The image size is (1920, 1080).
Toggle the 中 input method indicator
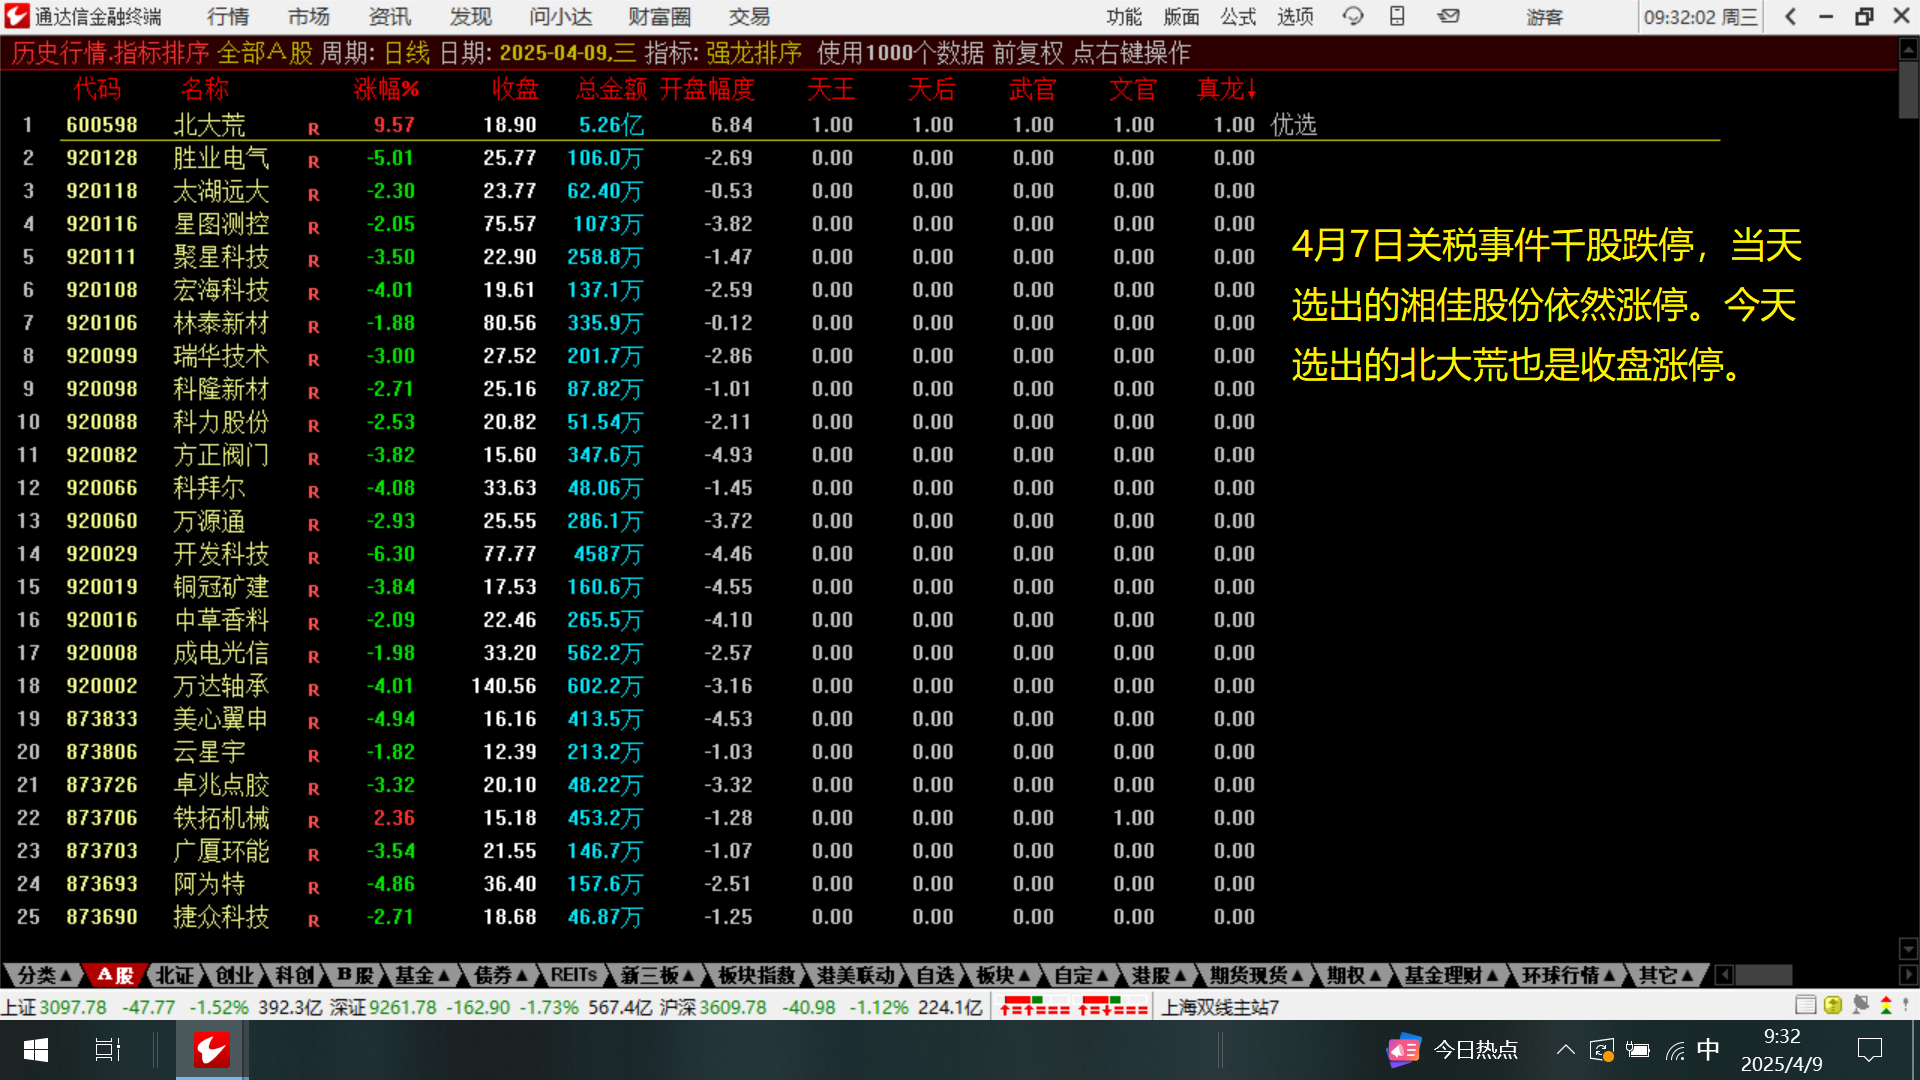(x=1708, y=1049)
